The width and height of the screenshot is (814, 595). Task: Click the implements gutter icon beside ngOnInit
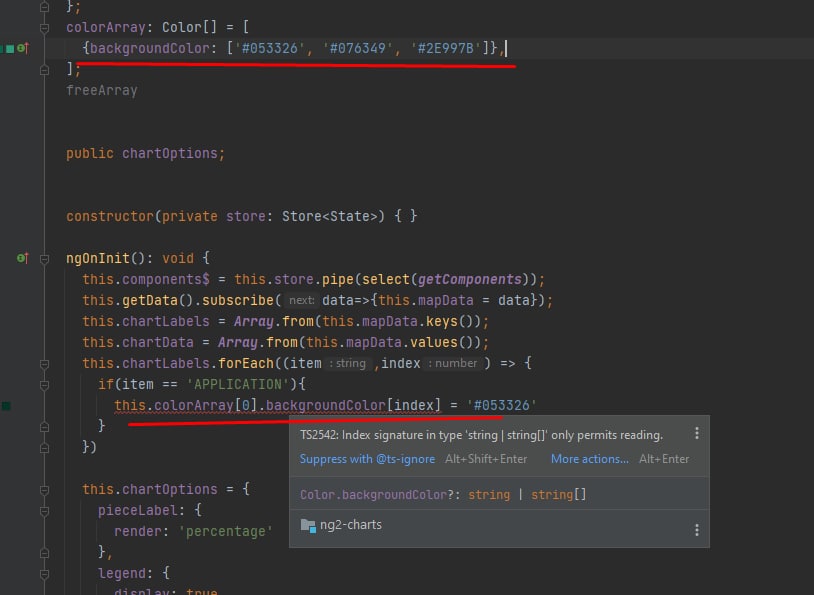(x=23, y=258)
